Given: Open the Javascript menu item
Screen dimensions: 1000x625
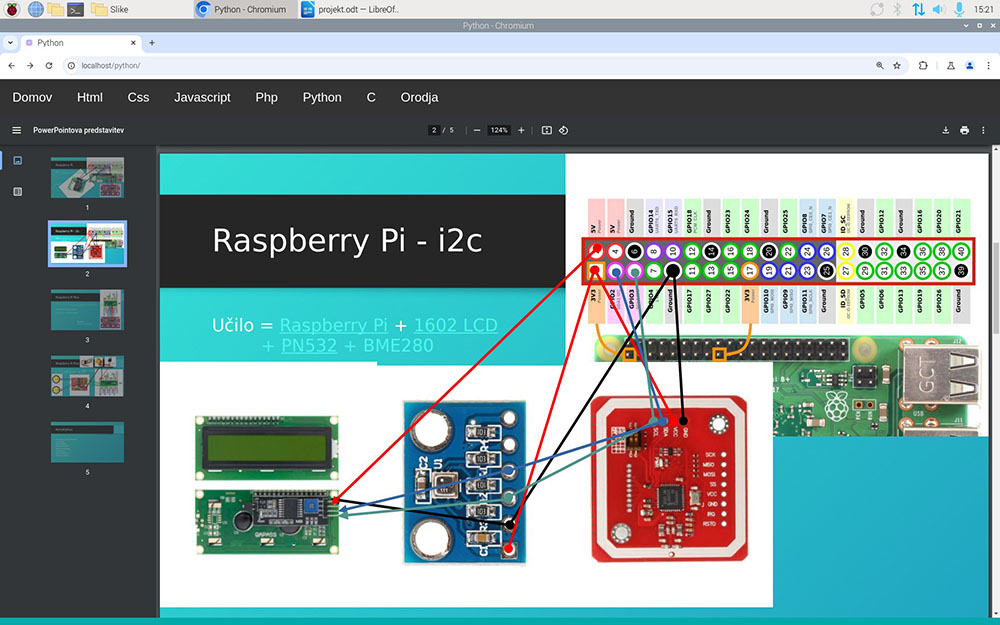Looking at the screenshot, I should tap(202, 98).
